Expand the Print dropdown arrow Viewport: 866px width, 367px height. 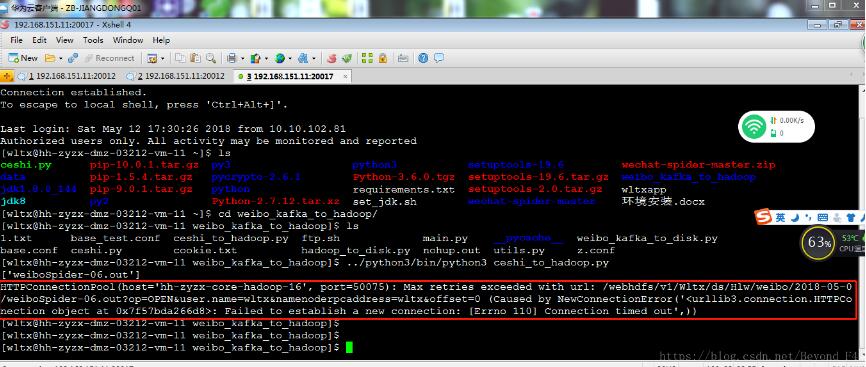click(x=242, y=58)
